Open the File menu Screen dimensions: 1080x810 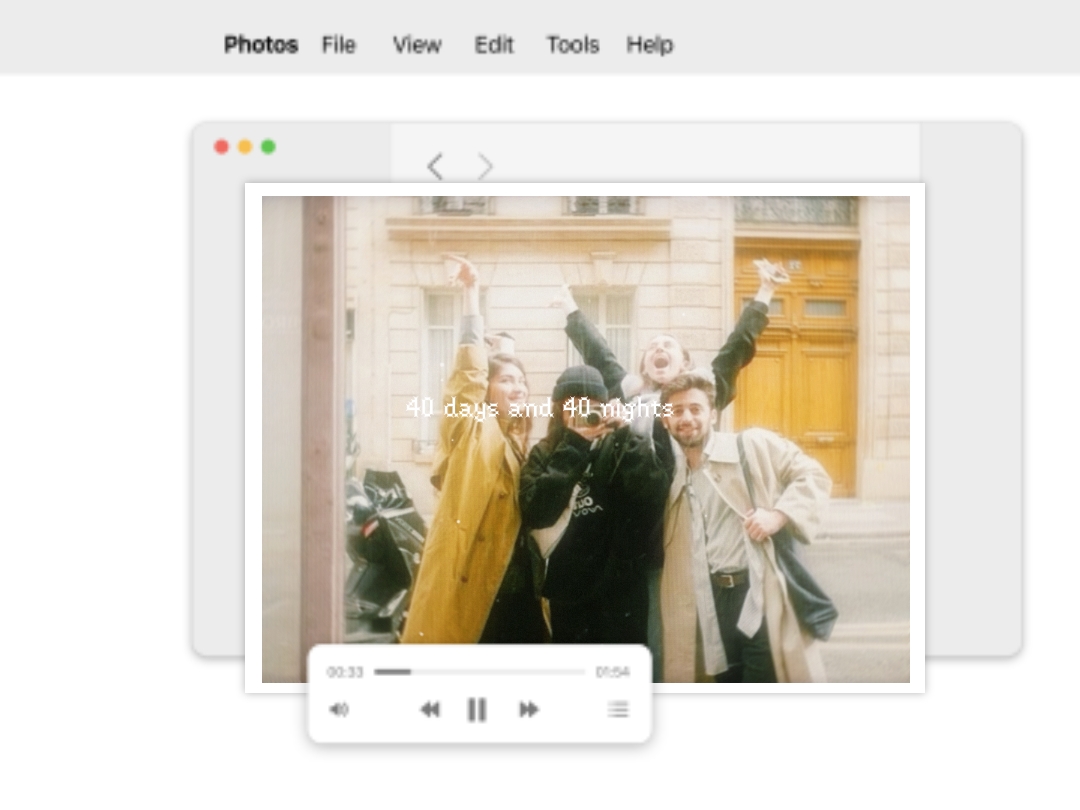click(x=338, y=45)
